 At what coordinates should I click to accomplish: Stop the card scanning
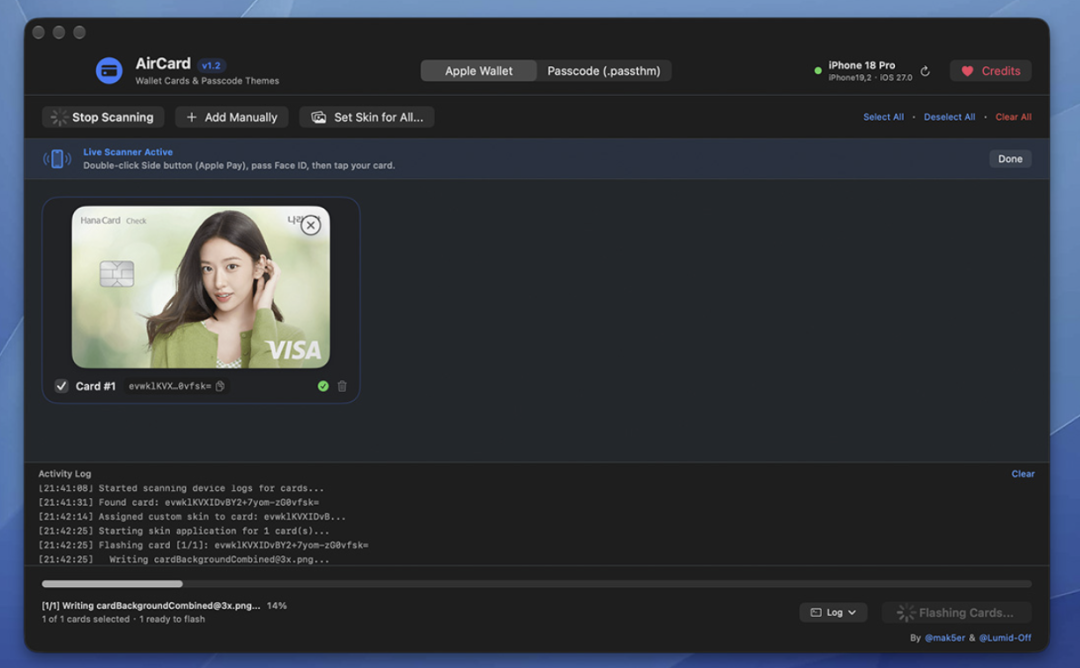coord(103,117)
